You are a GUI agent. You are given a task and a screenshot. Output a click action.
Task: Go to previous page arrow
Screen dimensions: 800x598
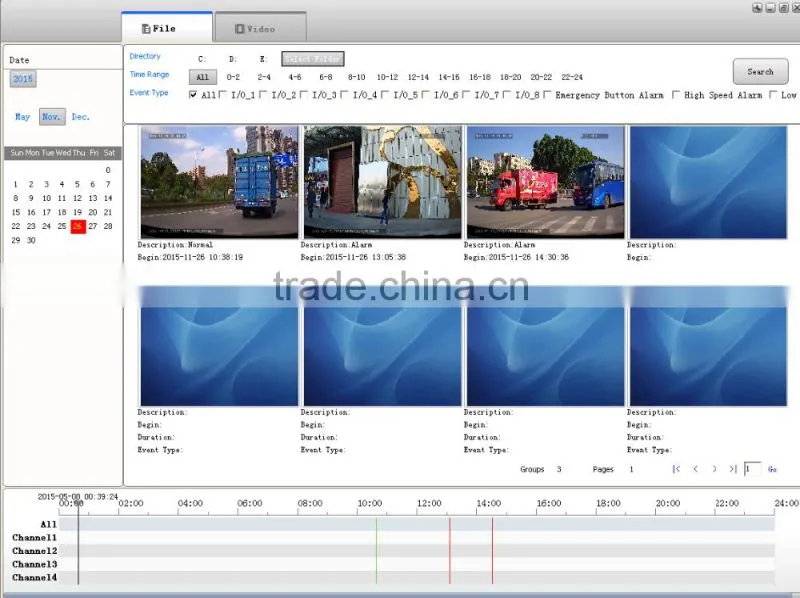point(695,469)
